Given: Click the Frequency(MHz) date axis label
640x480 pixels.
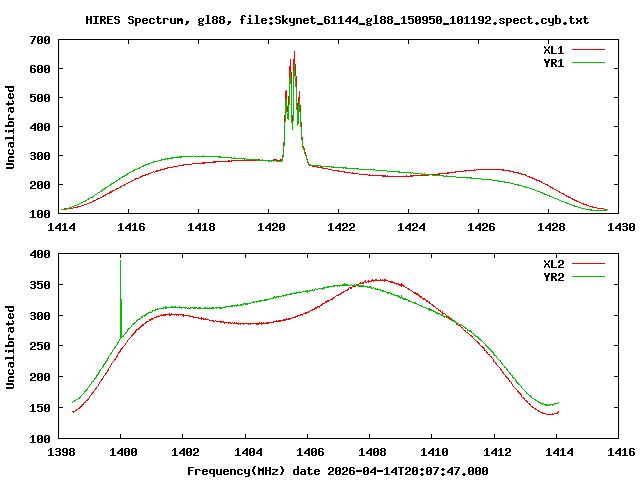Looking at the screenshot, I should pyautogui.click(x=338, y=471).
